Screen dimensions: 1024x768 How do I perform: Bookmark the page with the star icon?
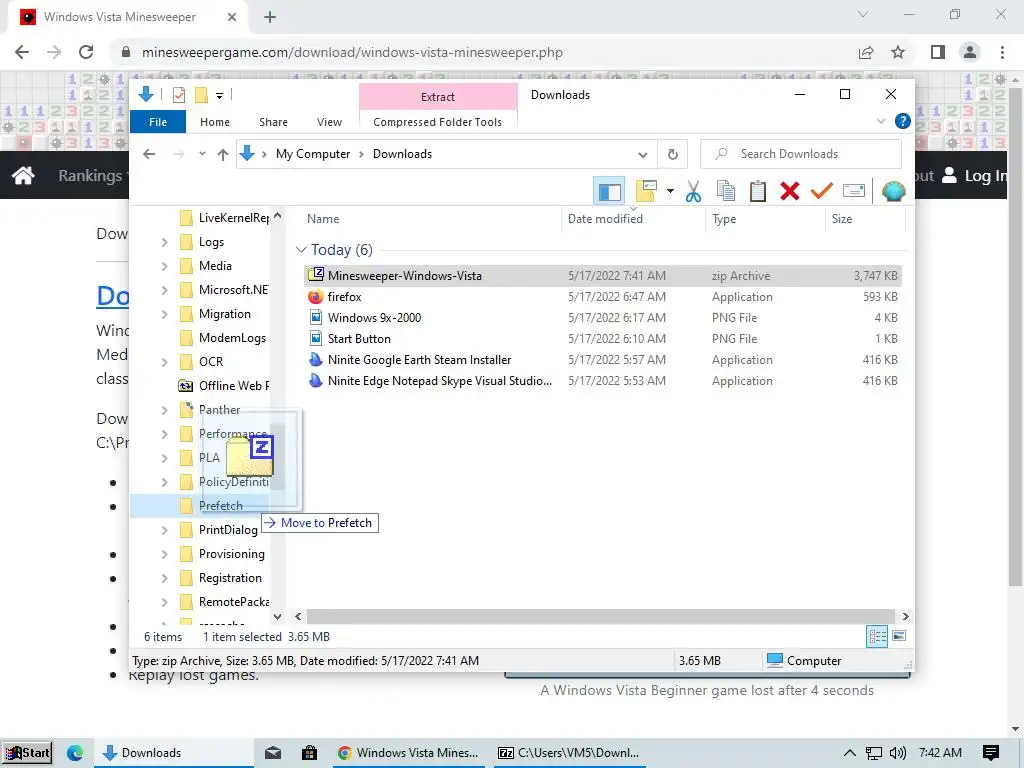[898, 52]
